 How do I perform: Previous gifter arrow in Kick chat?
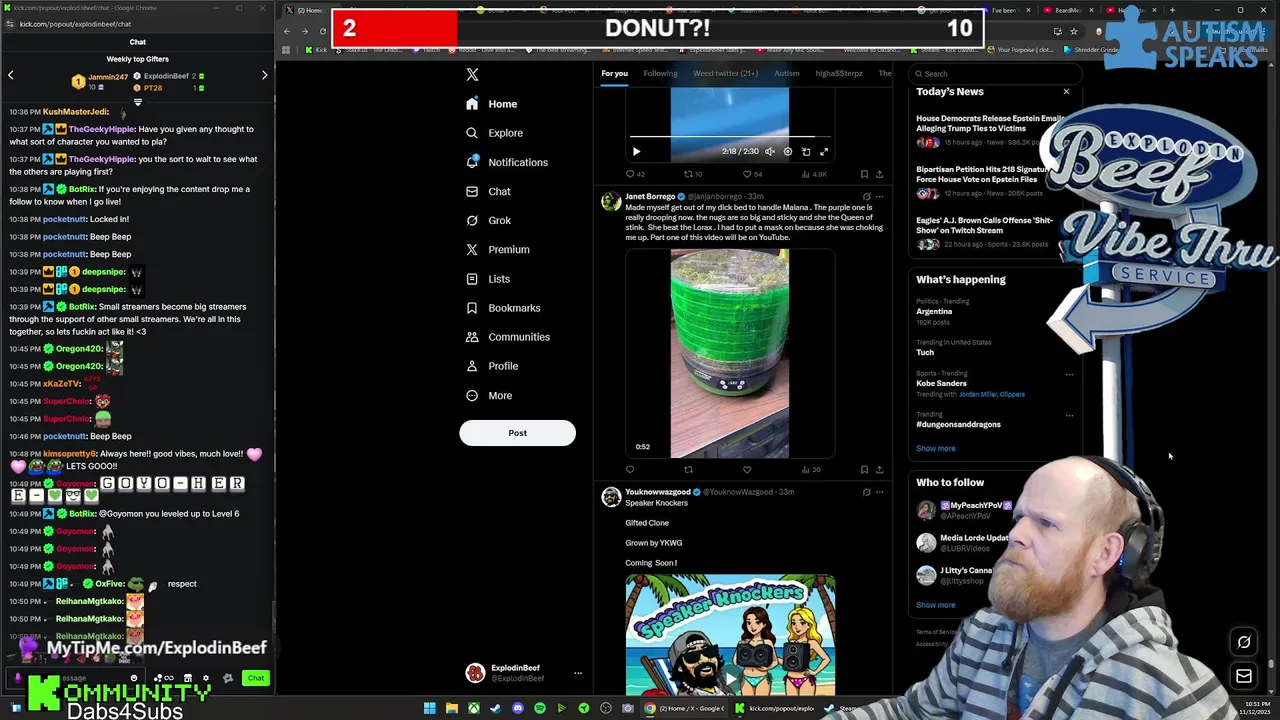pos(10,75)
